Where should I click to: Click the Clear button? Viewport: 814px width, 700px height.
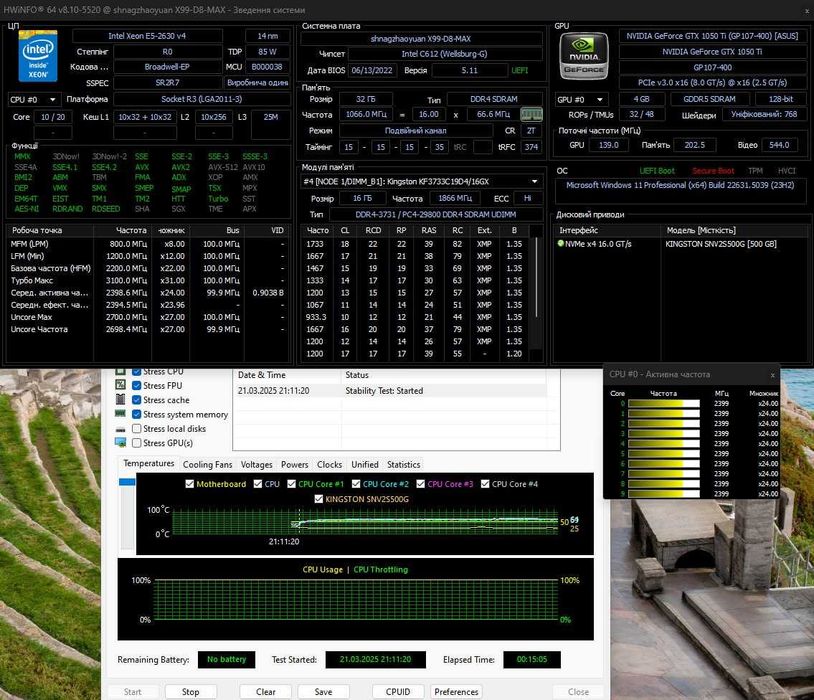tap(265, 692)
